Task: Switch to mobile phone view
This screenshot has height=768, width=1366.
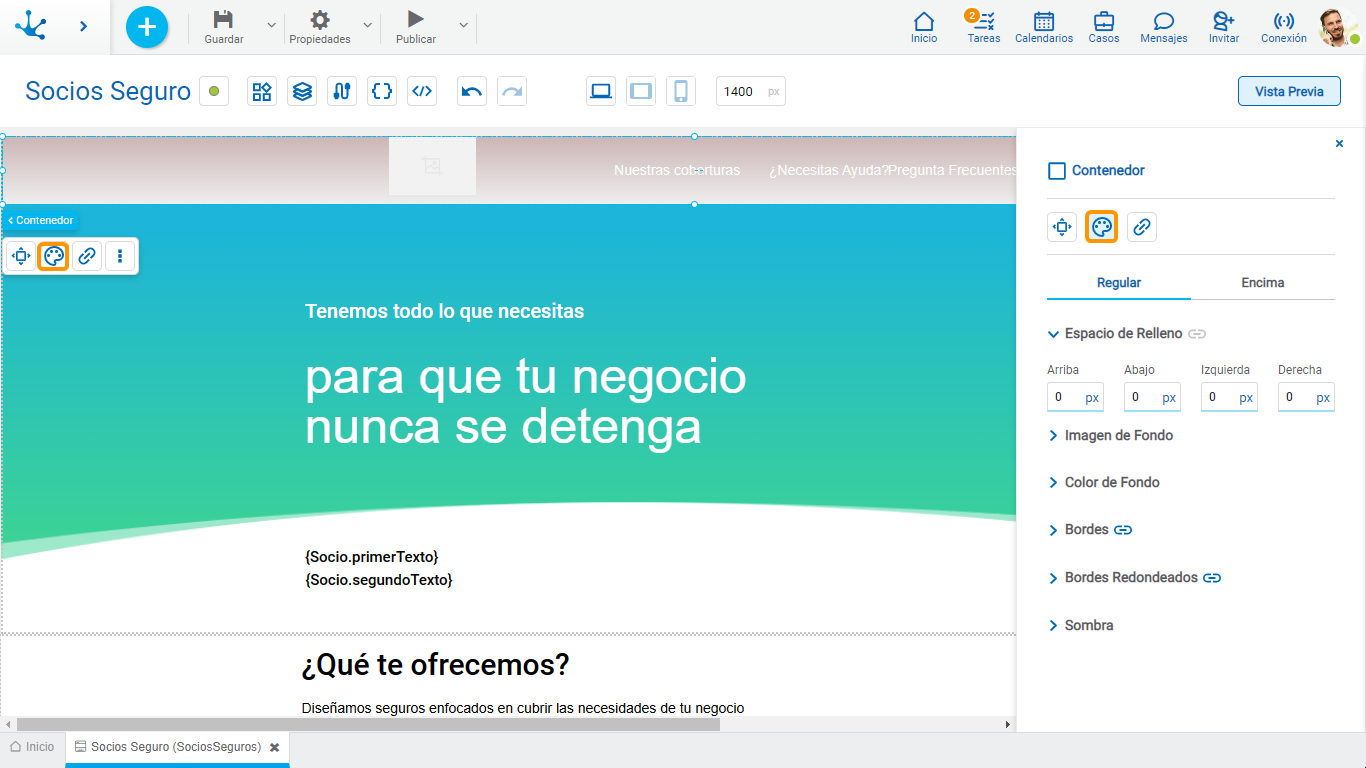Action: [x=681, y=91]
